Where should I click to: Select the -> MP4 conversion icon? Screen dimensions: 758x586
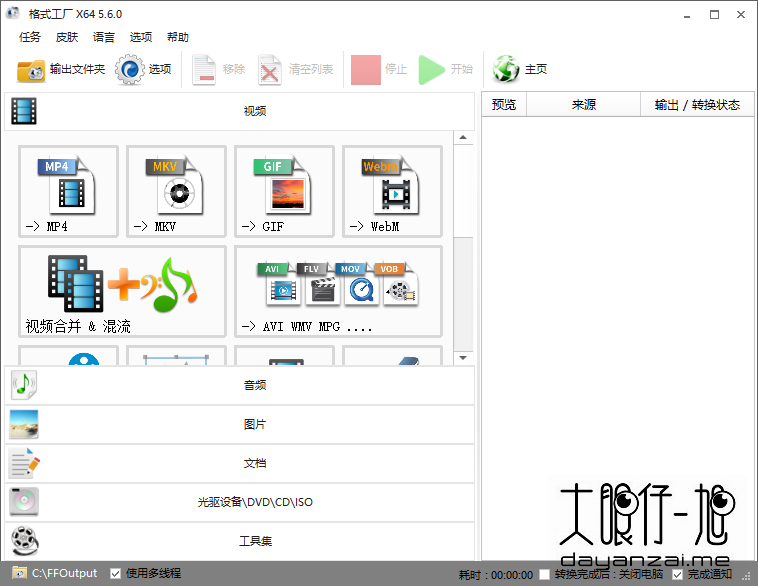coord(68,191)
